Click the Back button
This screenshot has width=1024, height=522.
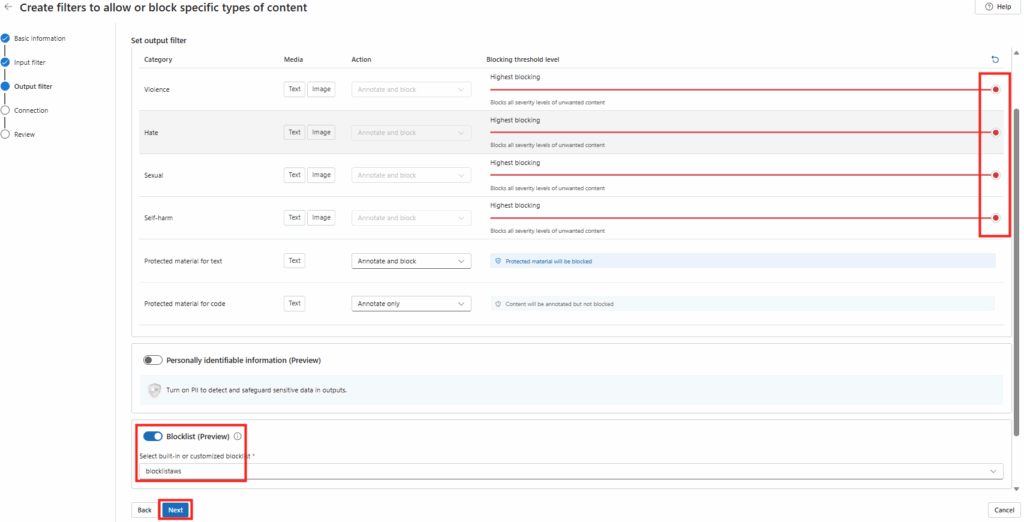click(144, 510)
